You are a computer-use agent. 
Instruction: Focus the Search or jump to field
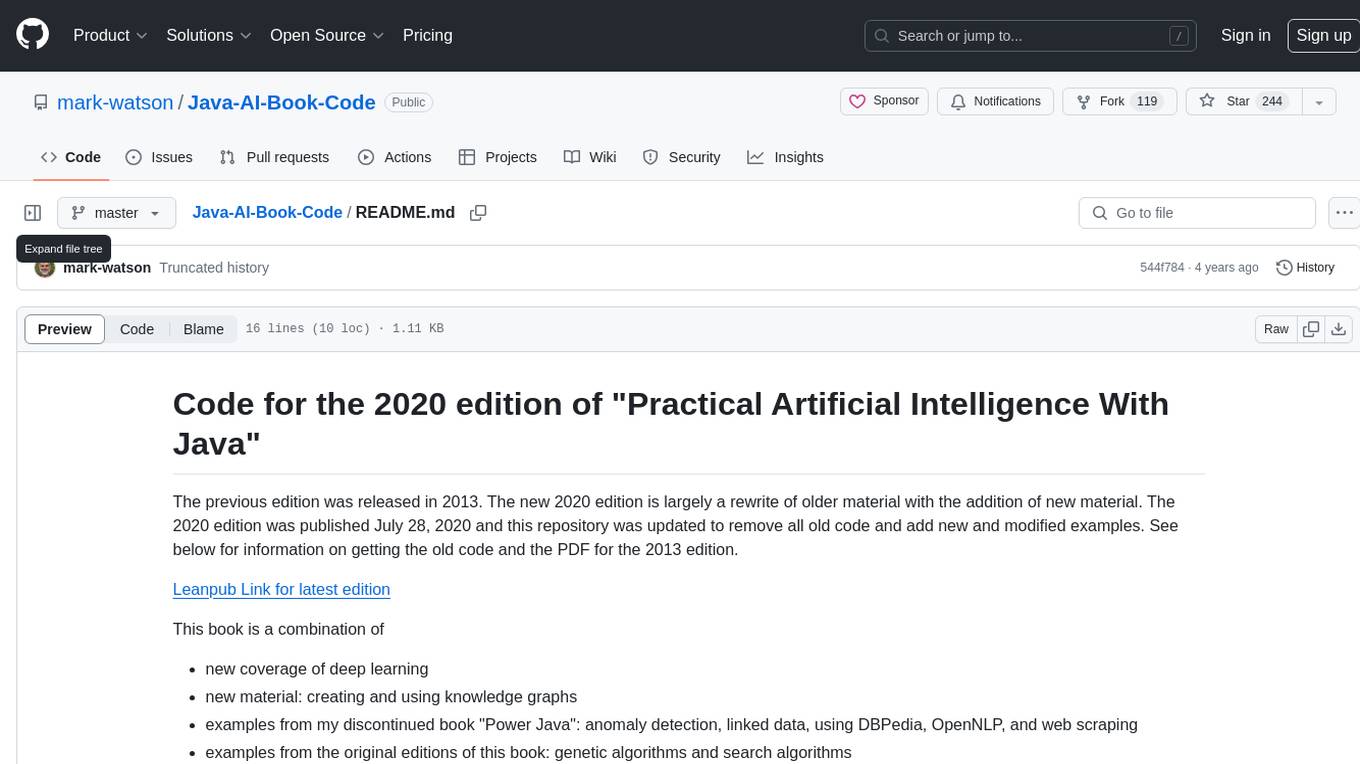(1030, 36)
